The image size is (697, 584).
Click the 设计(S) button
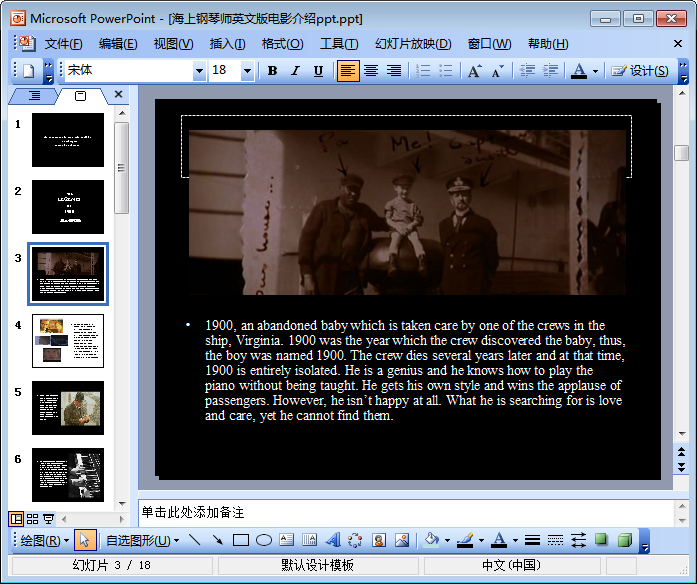click(639, 71)
